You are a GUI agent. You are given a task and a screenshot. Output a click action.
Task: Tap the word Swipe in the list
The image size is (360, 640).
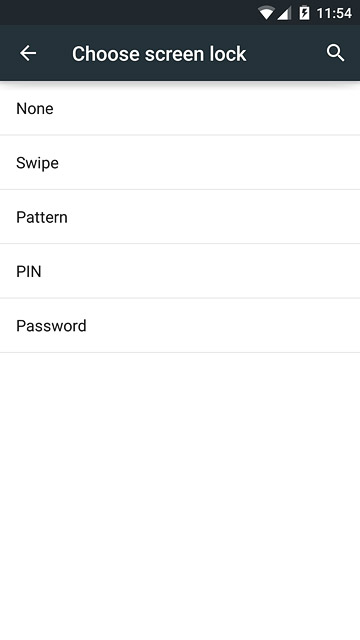(x=37, y=163)
